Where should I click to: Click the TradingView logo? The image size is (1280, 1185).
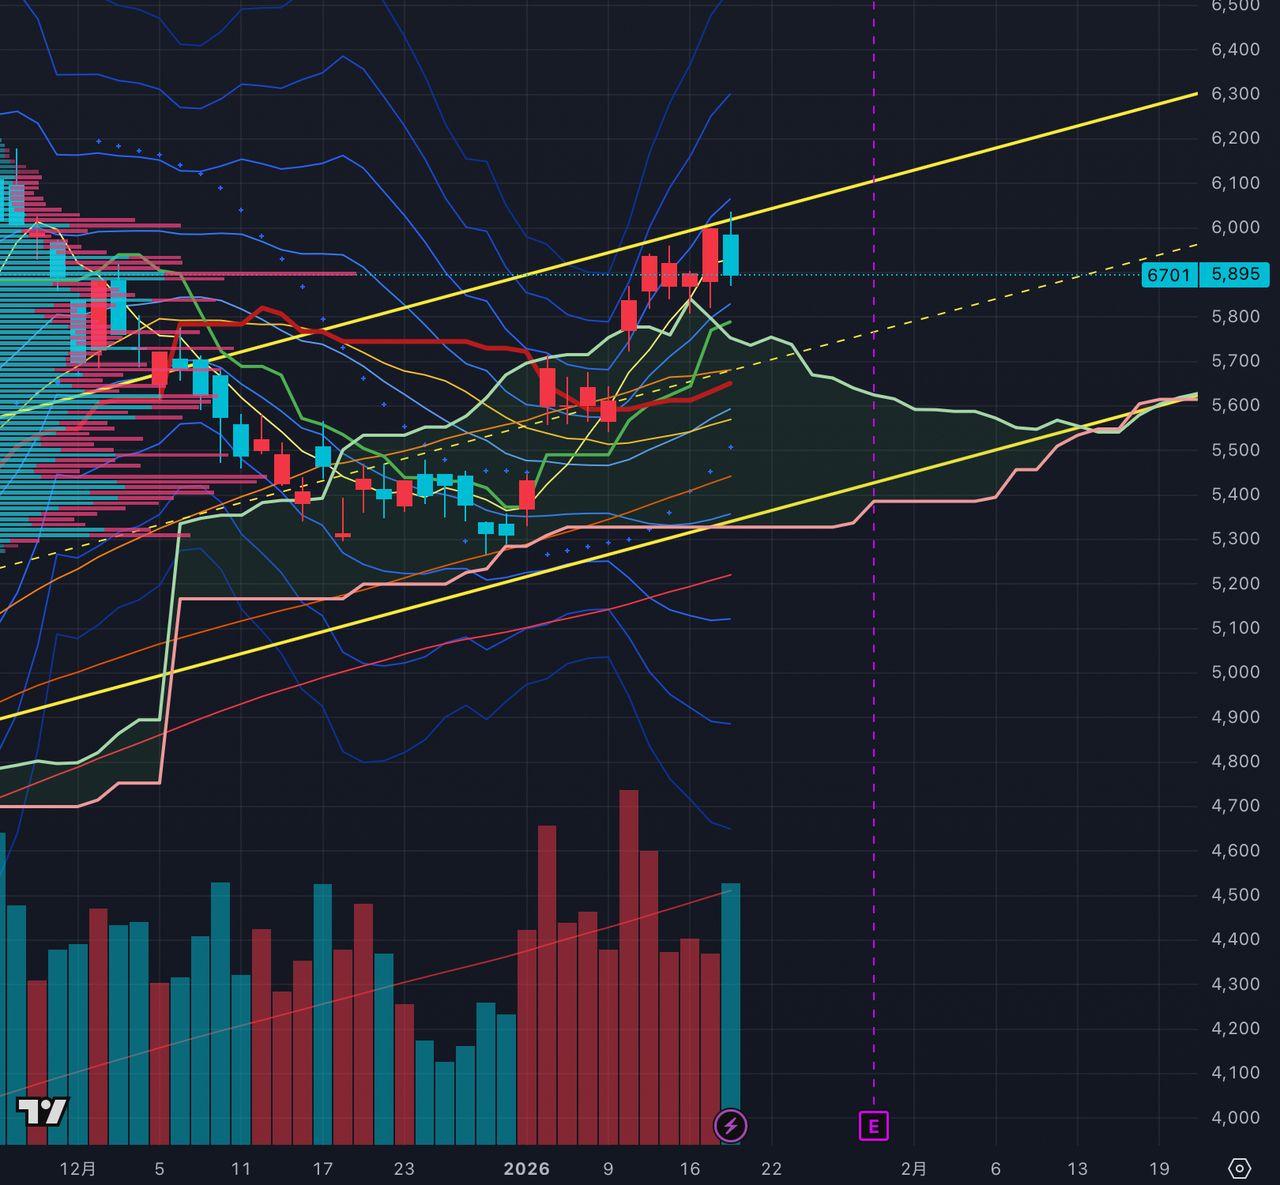(x=42, y=1111)
